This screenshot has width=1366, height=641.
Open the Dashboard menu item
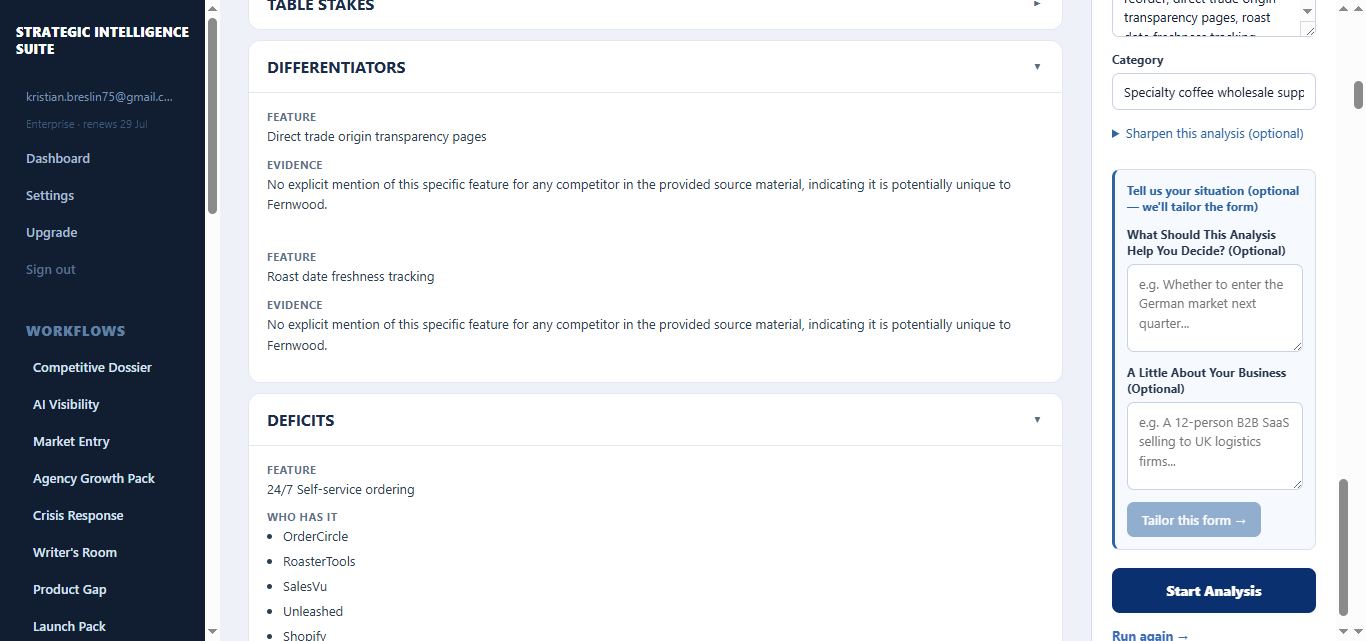pos(58,158)
